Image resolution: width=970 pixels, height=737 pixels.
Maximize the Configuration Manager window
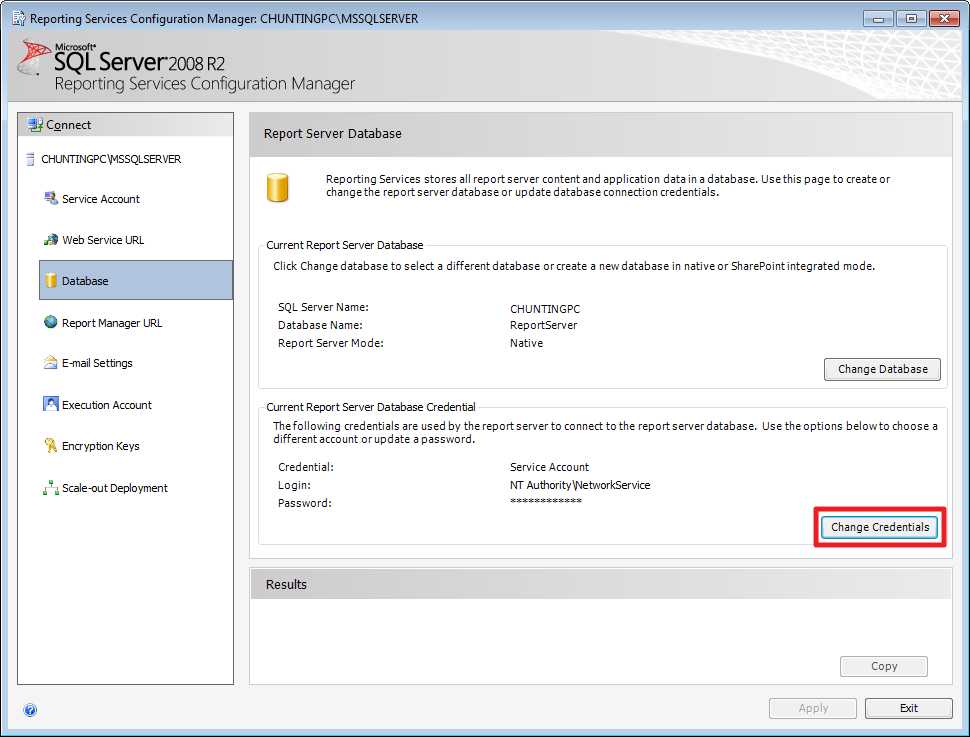pyautogui.click(x=911, y=19)
